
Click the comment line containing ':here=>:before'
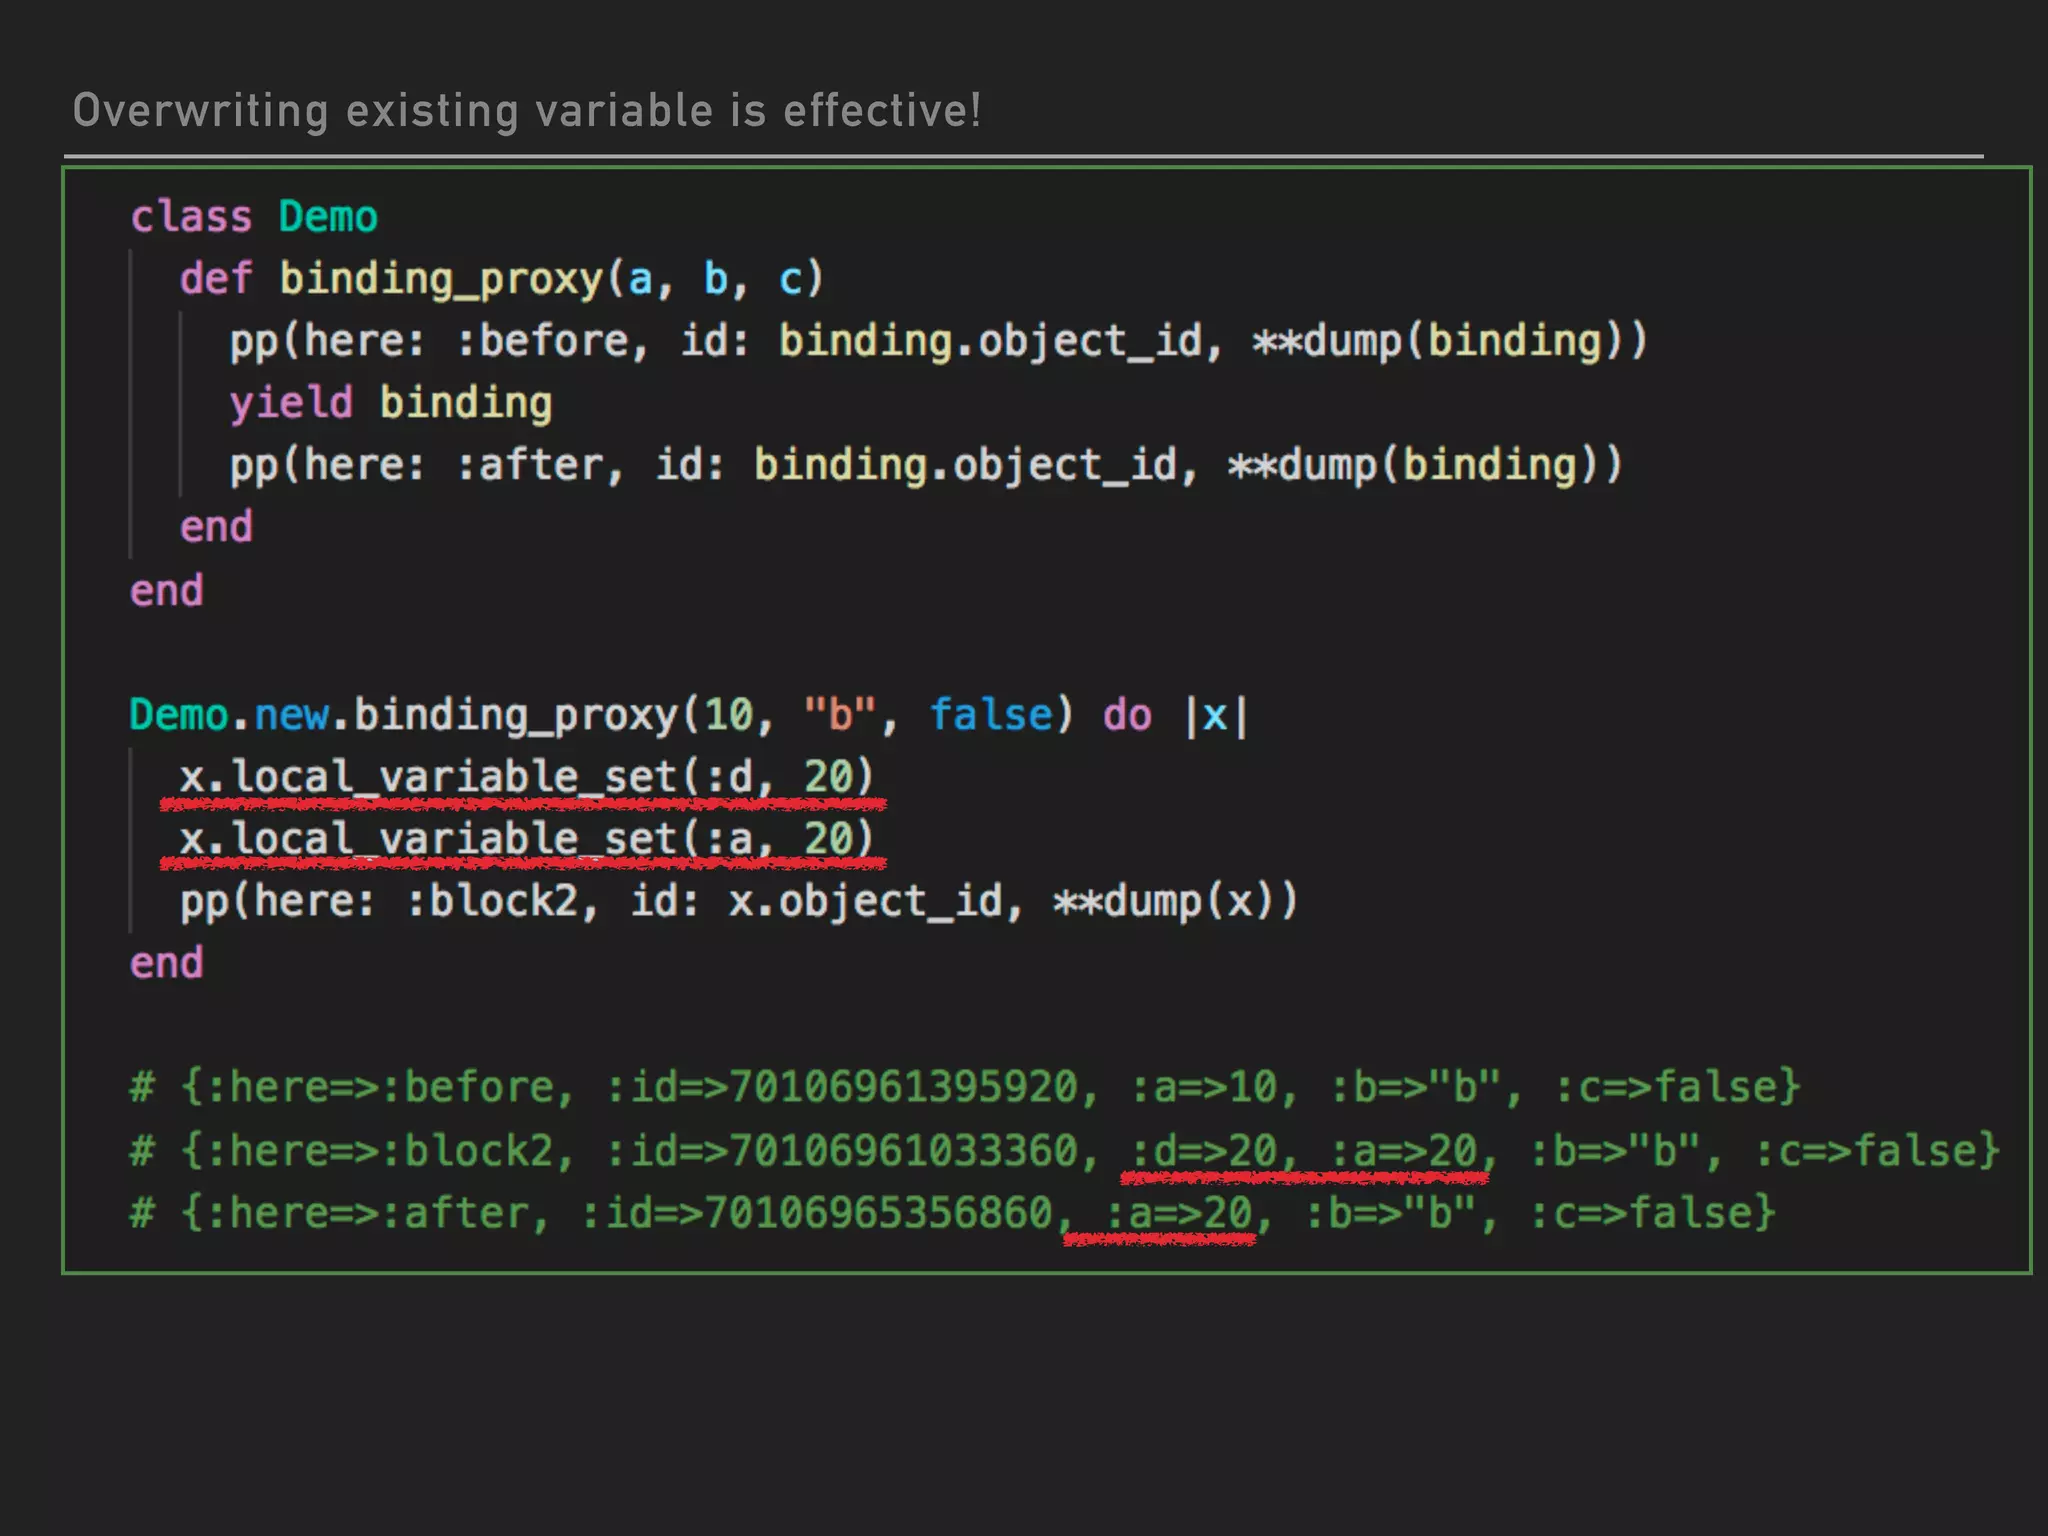click(964, 1087)
